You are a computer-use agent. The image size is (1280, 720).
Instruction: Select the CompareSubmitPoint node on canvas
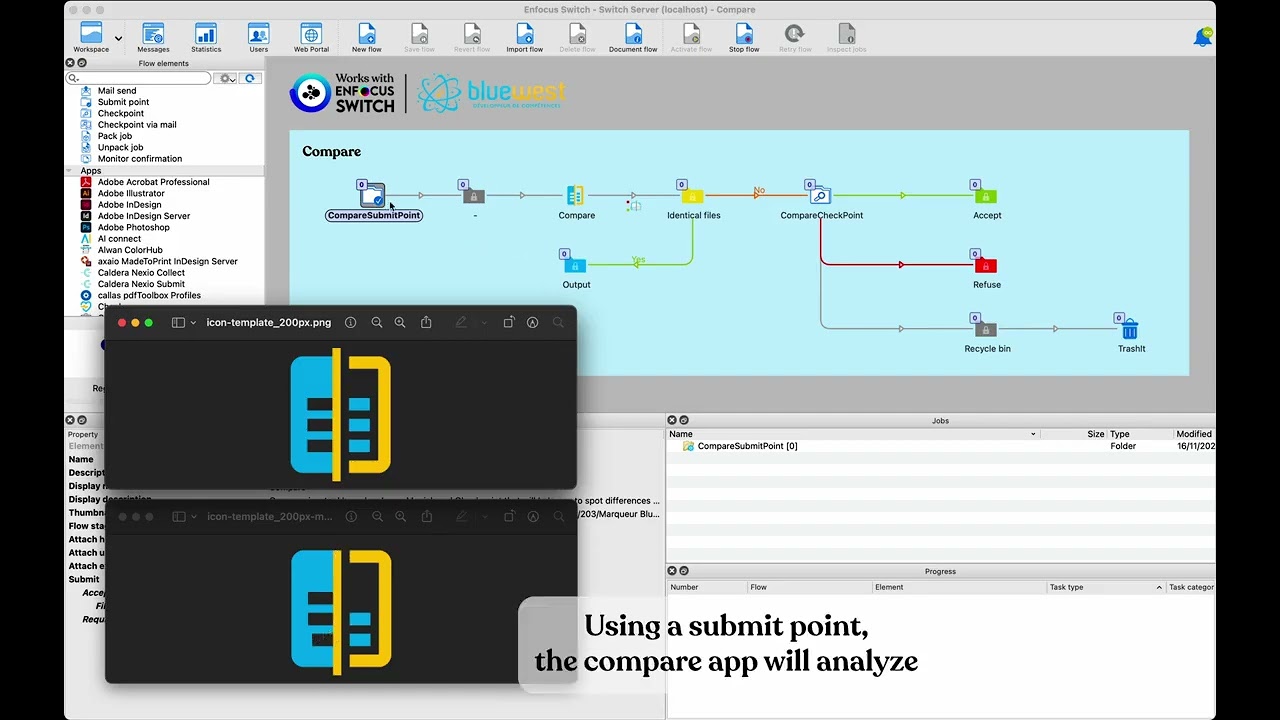click(372, 194)
